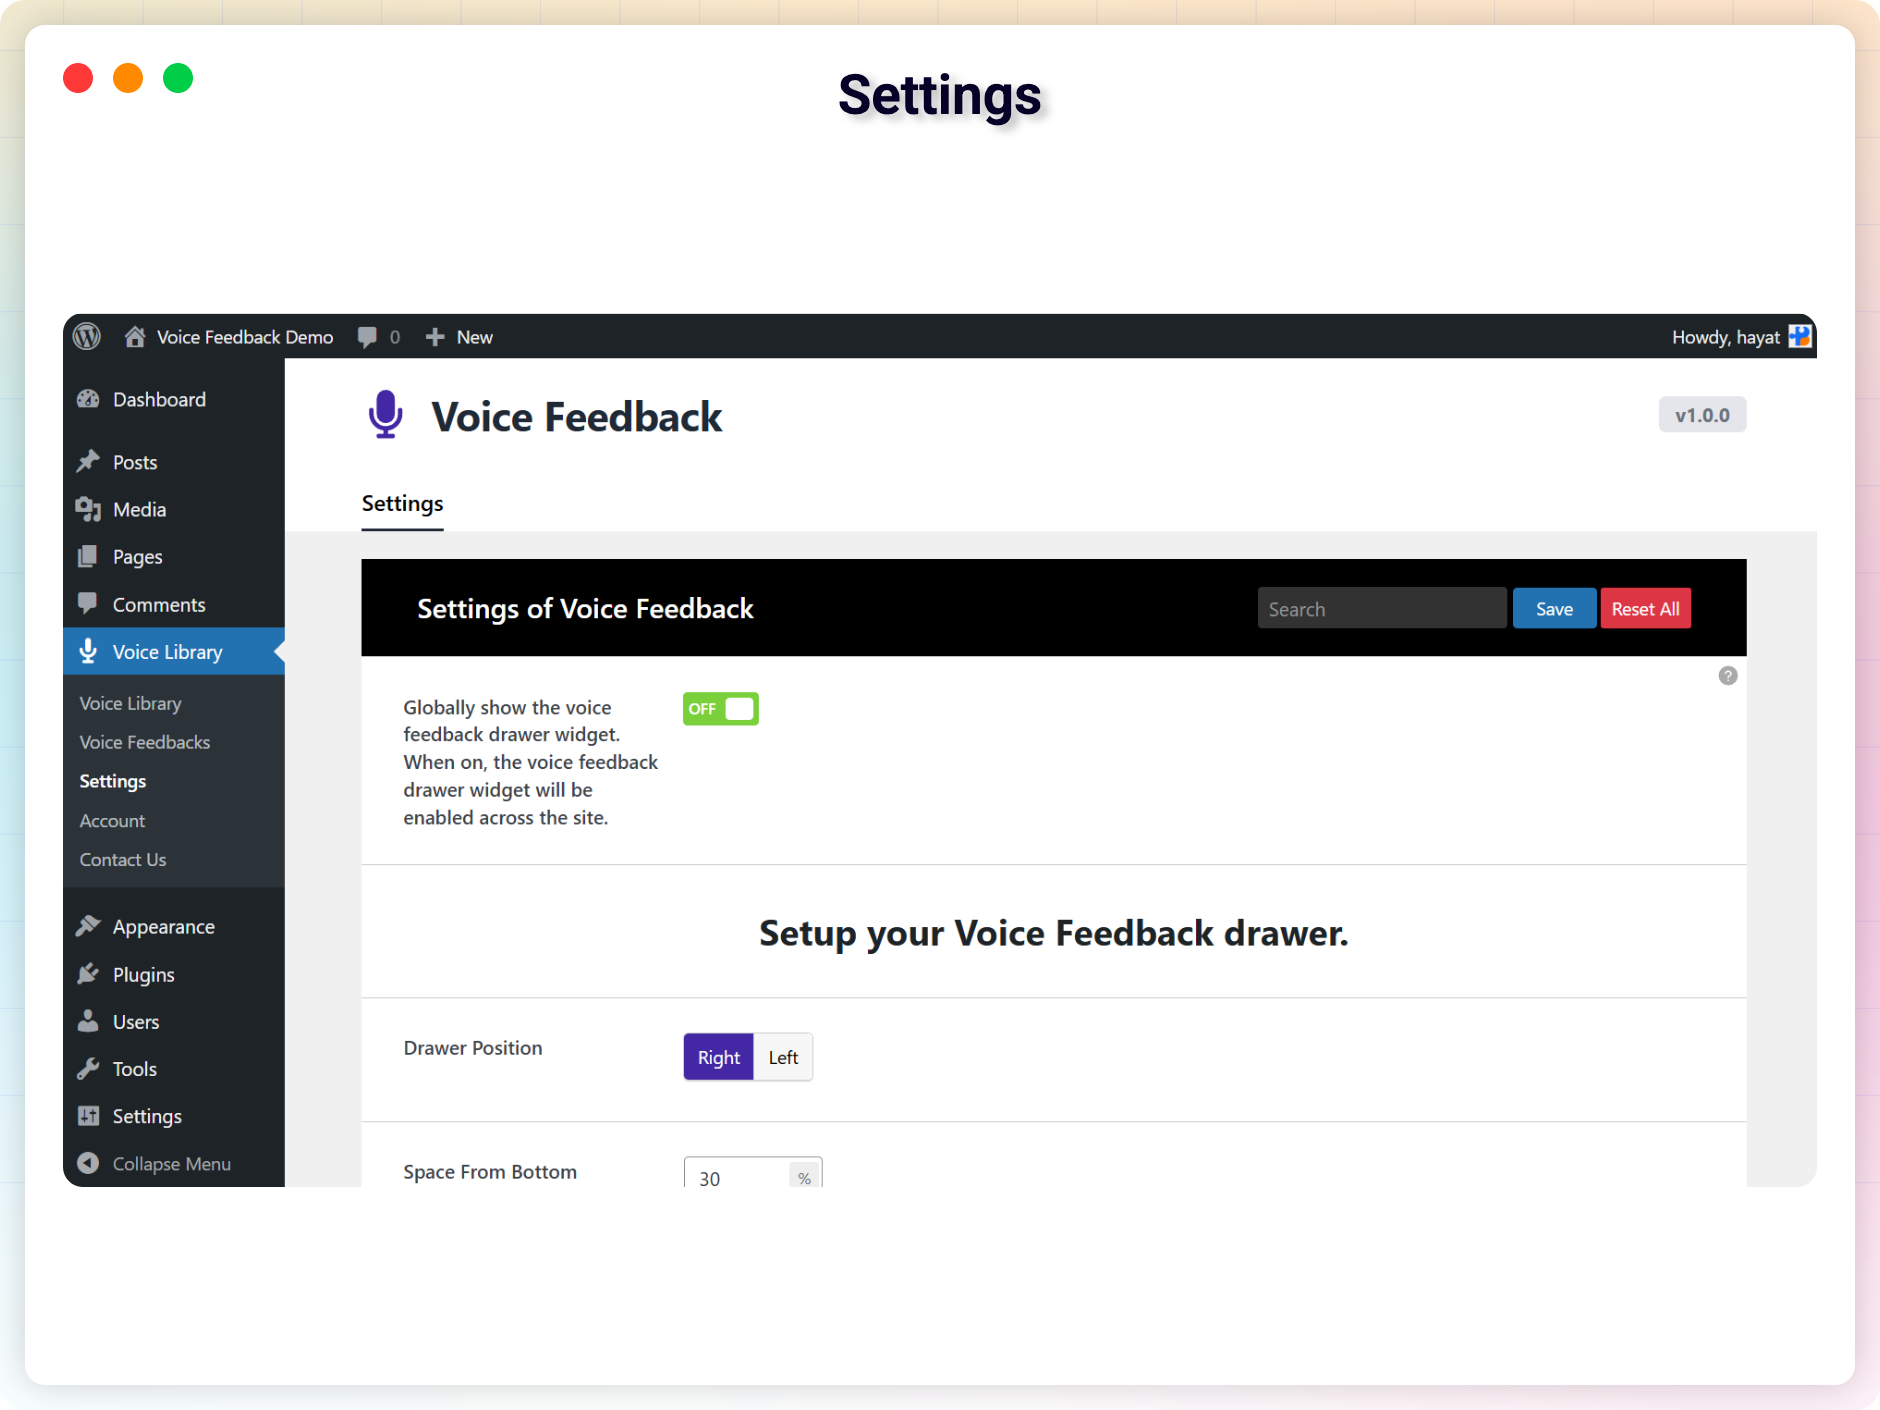The height and width of the screenshot is (1410, 1880).
Task: Open Settings submenu item under Voice Library
Action: pyautogui.click(x=113, y=781)
